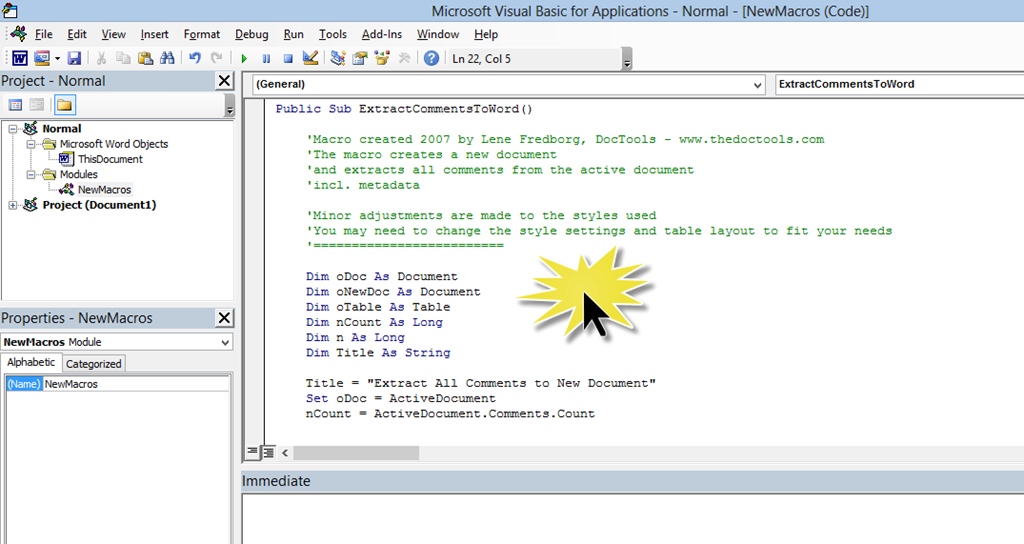
Task: Click the VBA window system menu icon
Action: point(10,10)
